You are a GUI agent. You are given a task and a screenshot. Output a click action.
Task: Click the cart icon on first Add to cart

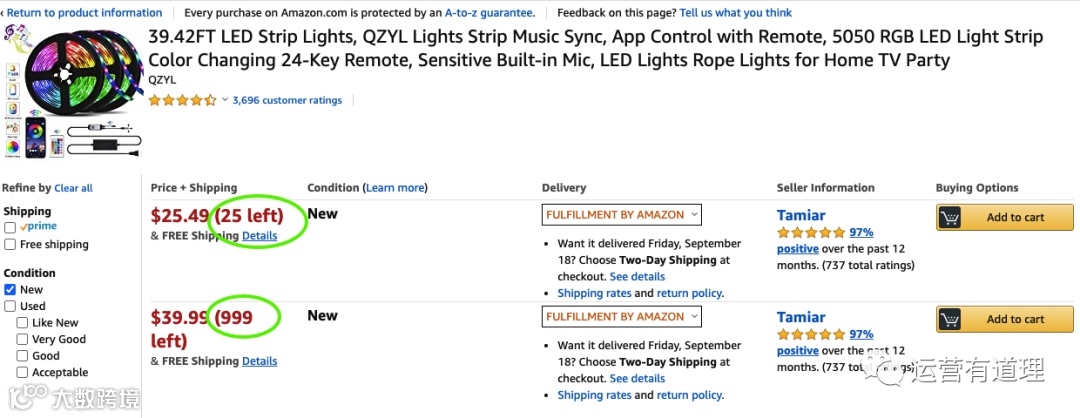pos(951,217)
